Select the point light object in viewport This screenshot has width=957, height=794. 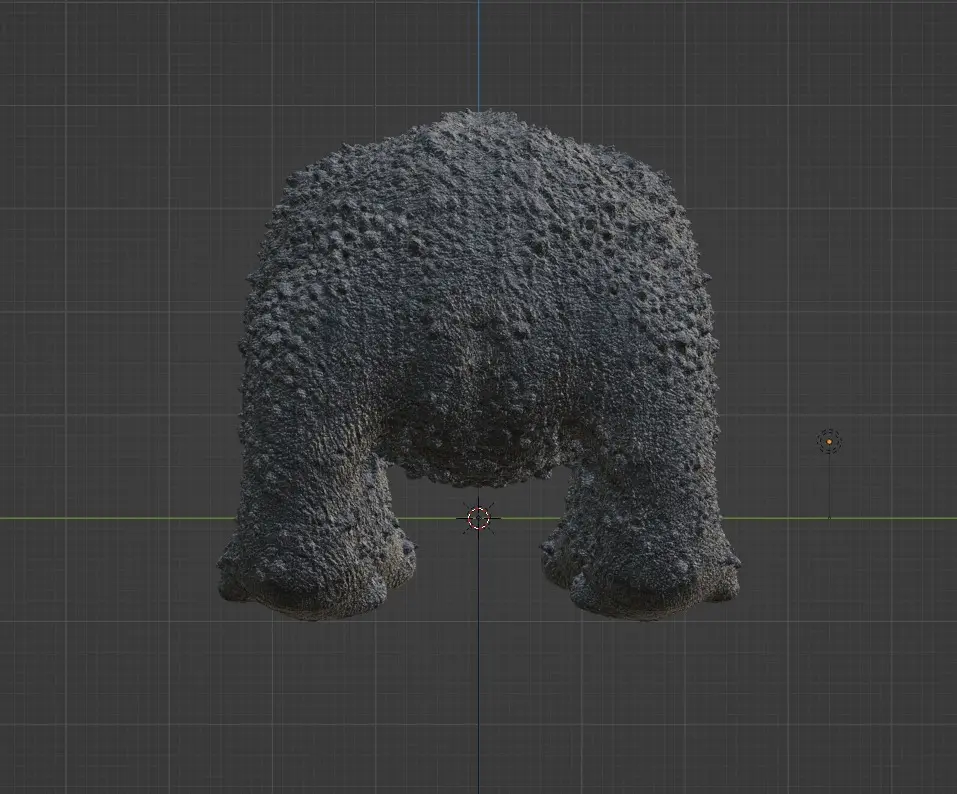point(829,441)
